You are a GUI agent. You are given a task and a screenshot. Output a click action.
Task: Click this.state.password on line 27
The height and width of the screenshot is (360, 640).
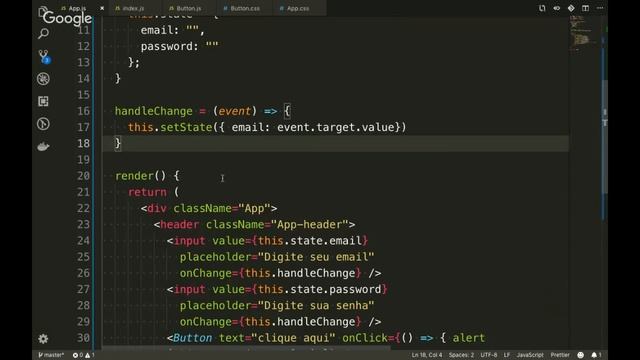[x=320, y=289]
